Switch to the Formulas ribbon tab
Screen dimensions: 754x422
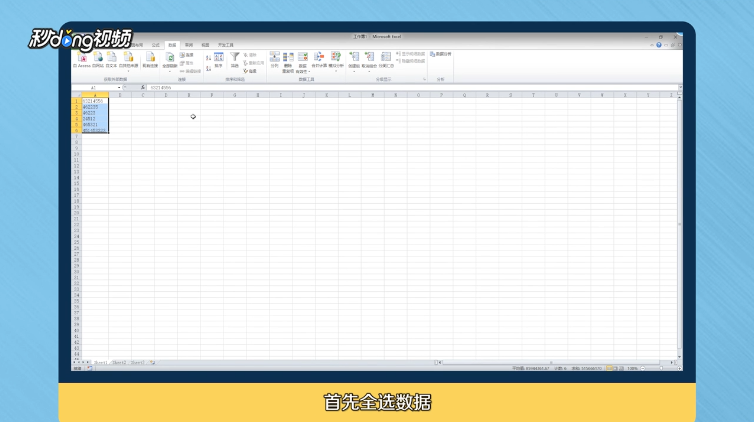click(155, 45)
